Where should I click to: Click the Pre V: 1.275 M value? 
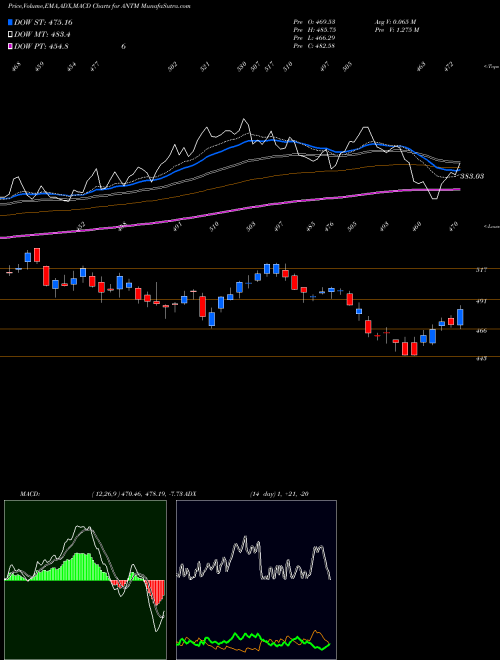pyautogui.click(x=397, y=30)
